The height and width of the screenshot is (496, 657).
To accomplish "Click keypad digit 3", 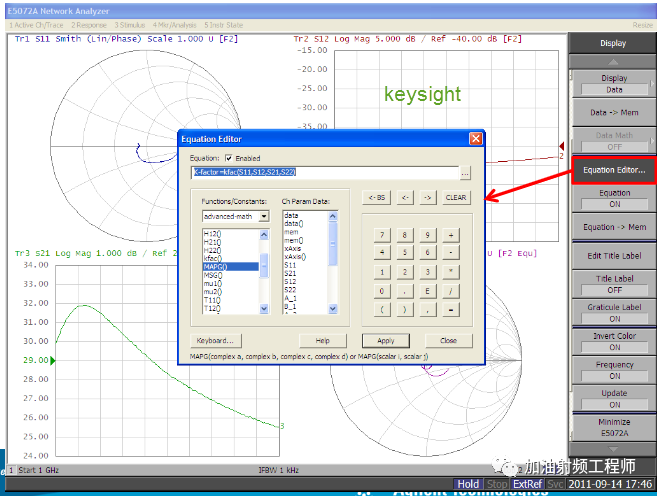I will (x=427, y=272).
